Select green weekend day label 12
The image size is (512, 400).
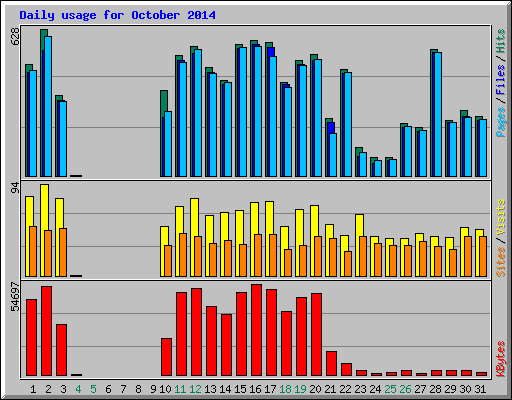point(195,389)
